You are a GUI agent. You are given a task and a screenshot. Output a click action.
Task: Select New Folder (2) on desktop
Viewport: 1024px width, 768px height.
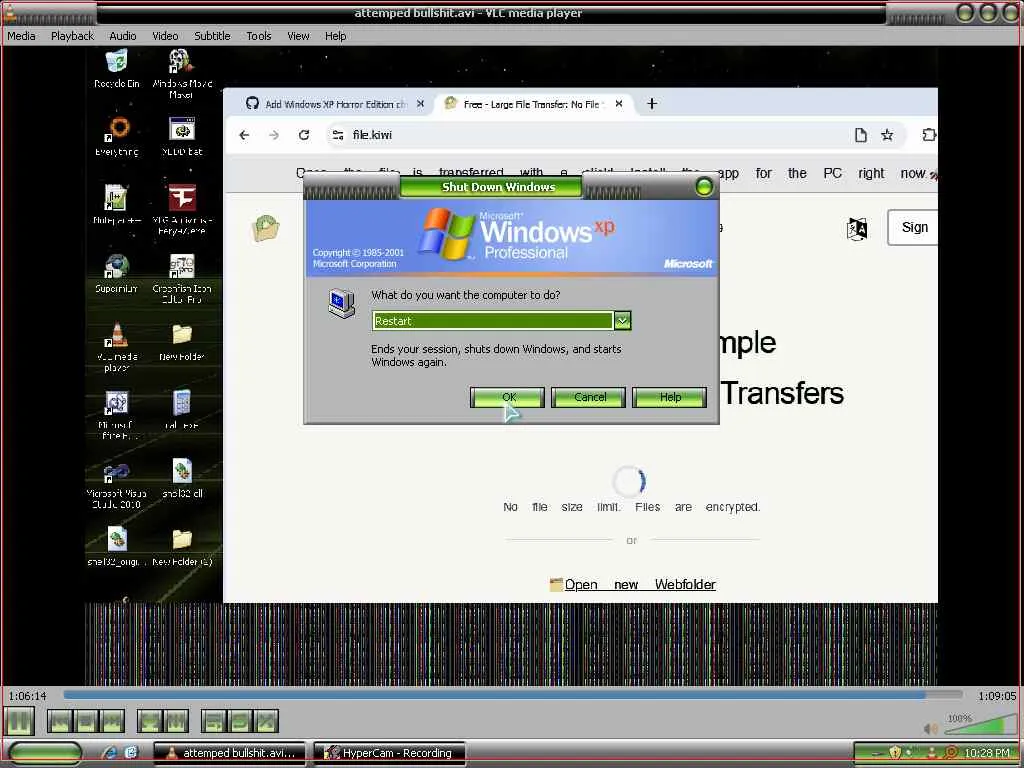pos(182,547)
